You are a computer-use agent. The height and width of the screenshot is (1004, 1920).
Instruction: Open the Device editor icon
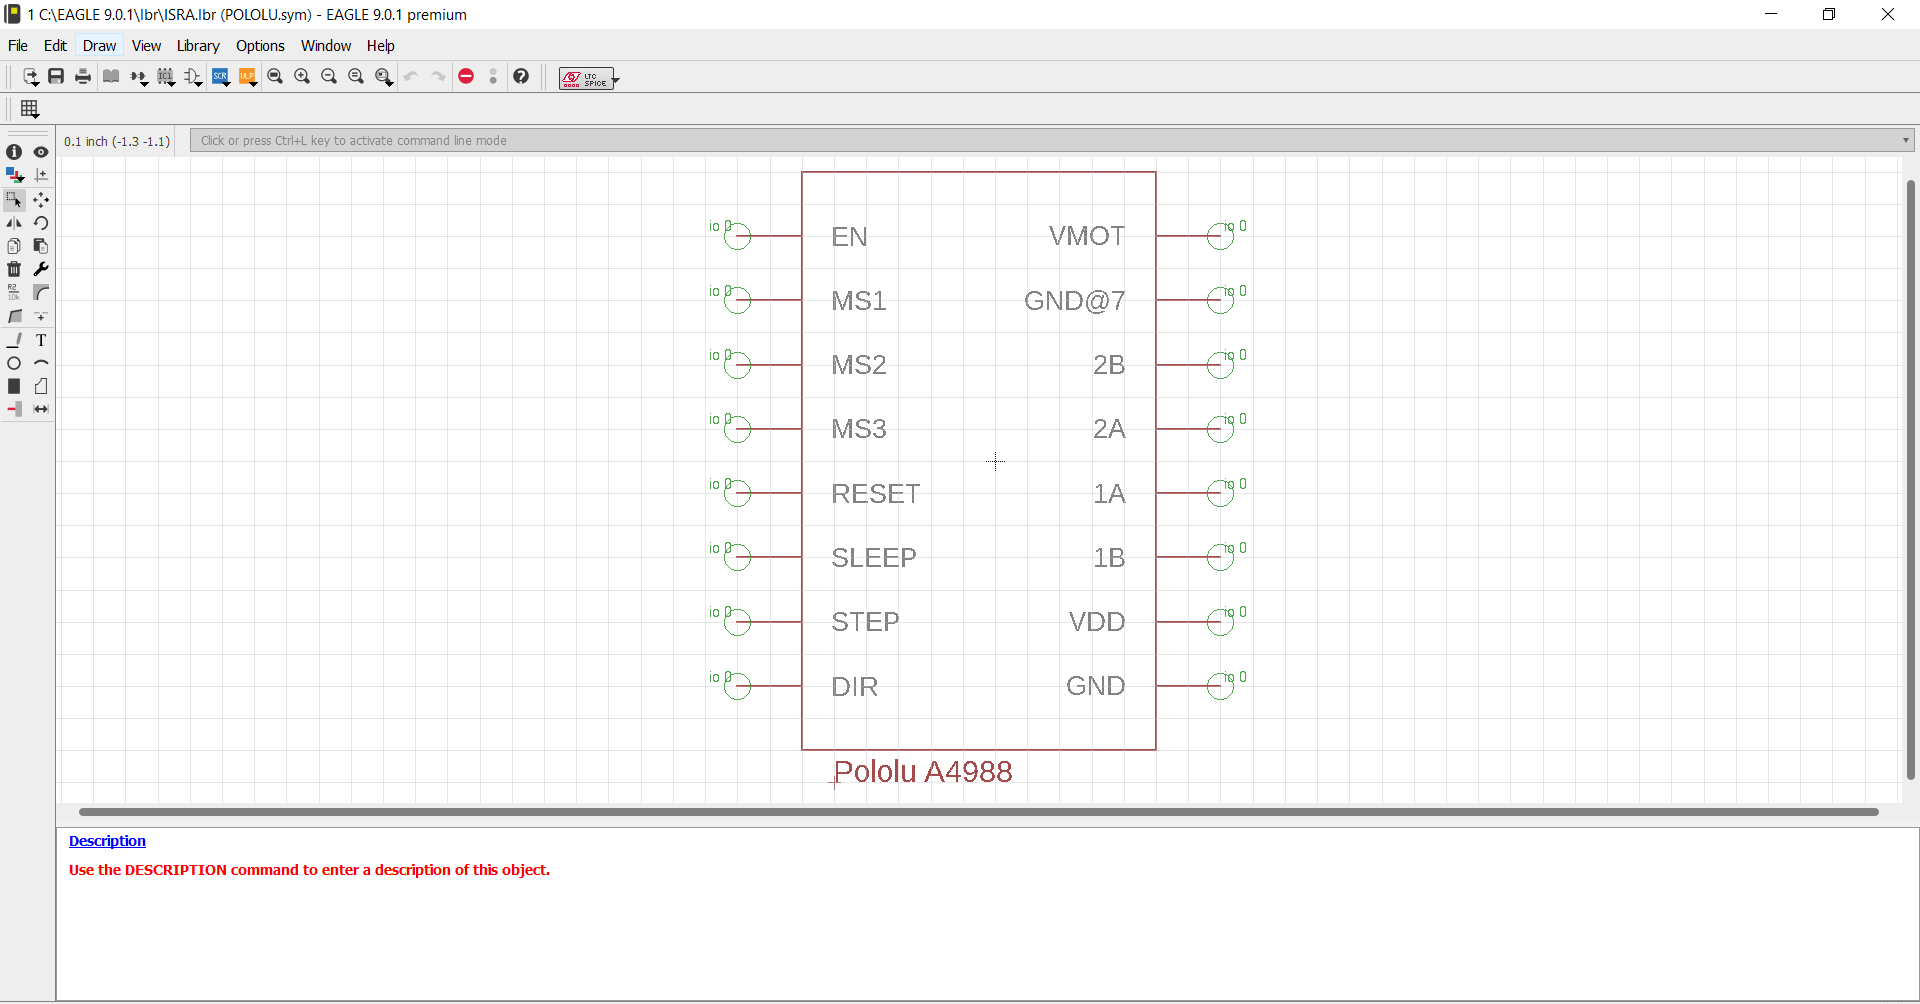(x=139, y=77)
